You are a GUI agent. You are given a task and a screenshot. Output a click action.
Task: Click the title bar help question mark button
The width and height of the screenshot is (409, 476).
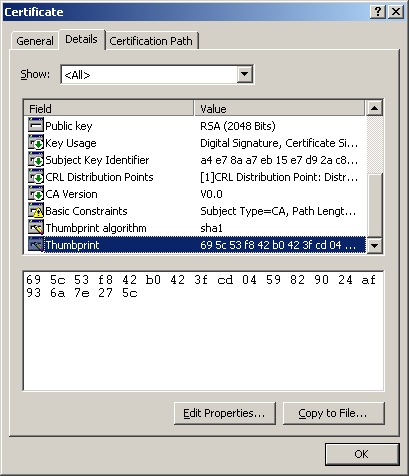point(378,12)
